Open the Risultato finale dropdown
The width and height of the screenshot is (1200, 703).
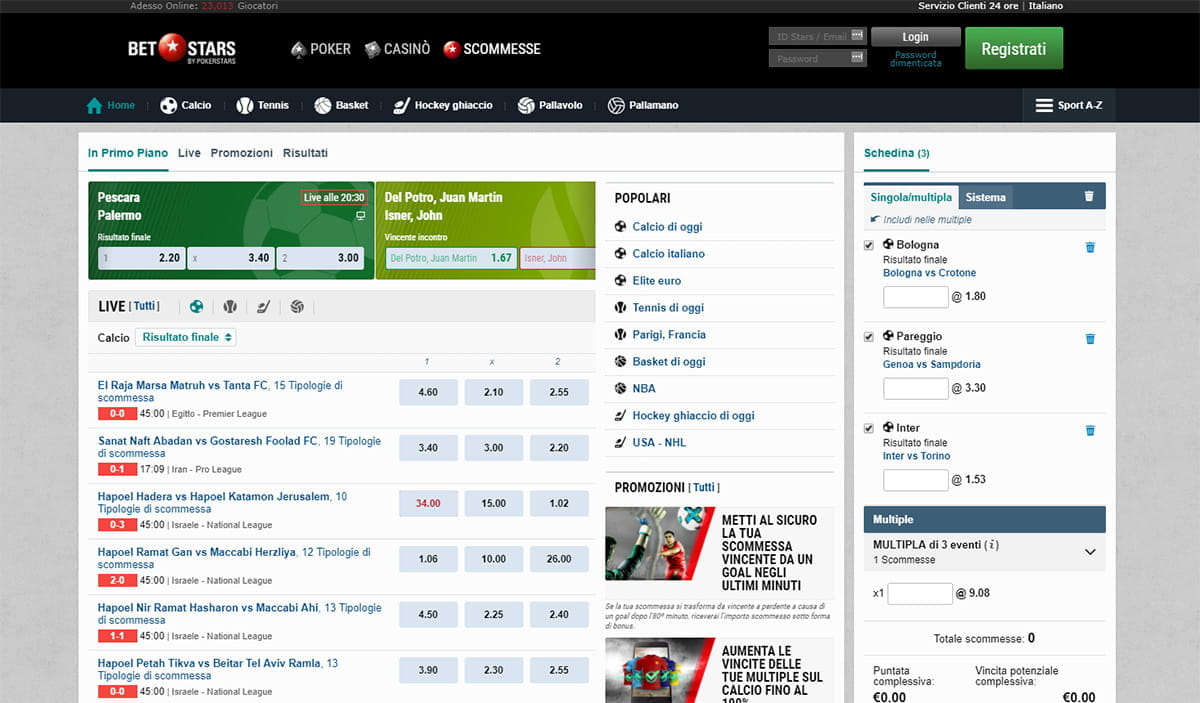pyautogui.click(x=186, y=338)
